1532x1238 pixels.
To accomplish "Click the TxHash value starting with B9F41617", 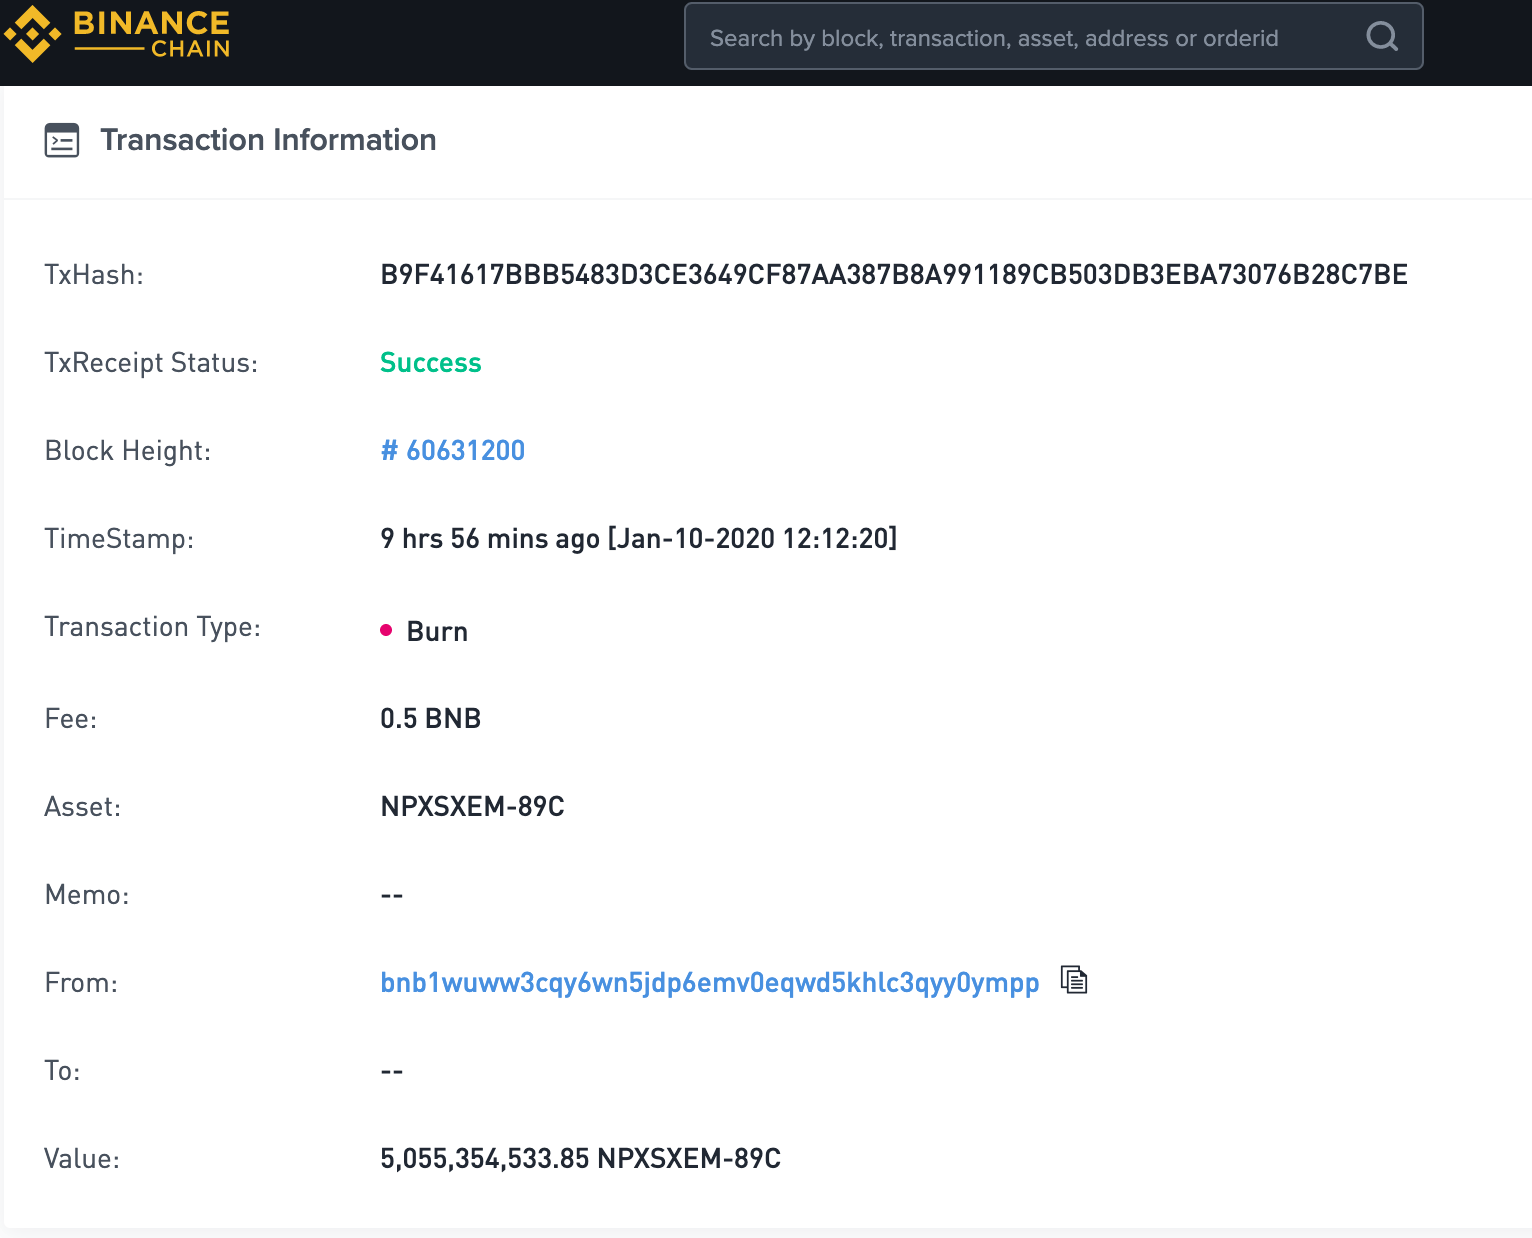I will pos(893,275).
